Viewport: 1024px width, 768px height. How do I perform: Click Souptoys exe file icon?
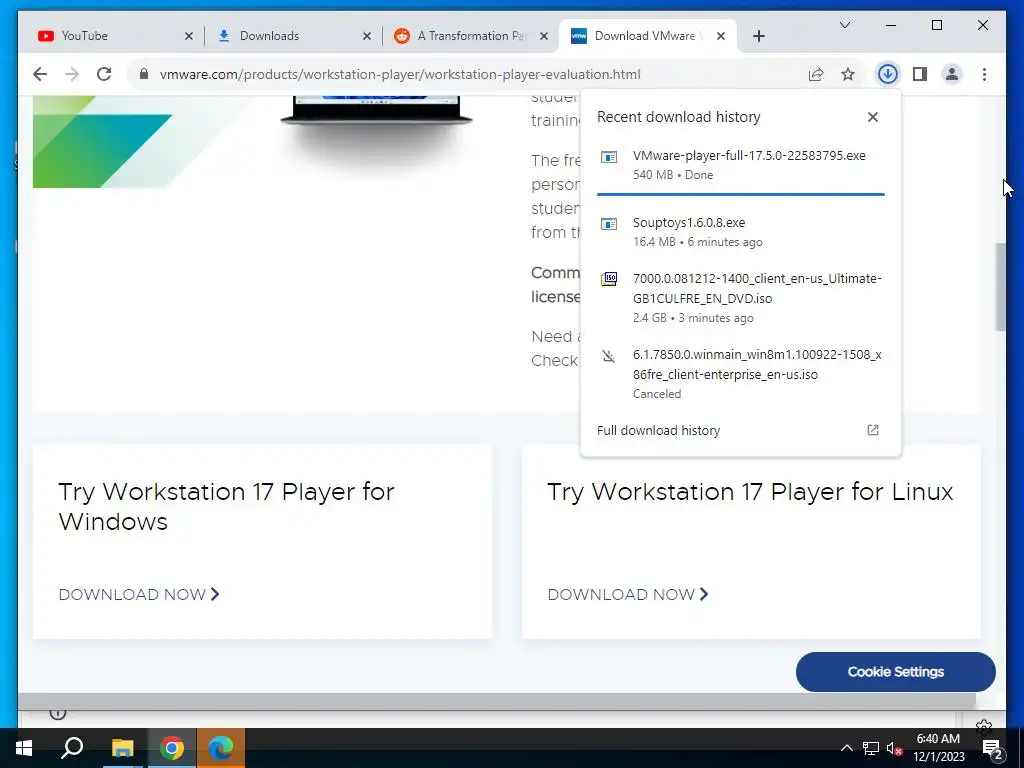coord(609,224)
